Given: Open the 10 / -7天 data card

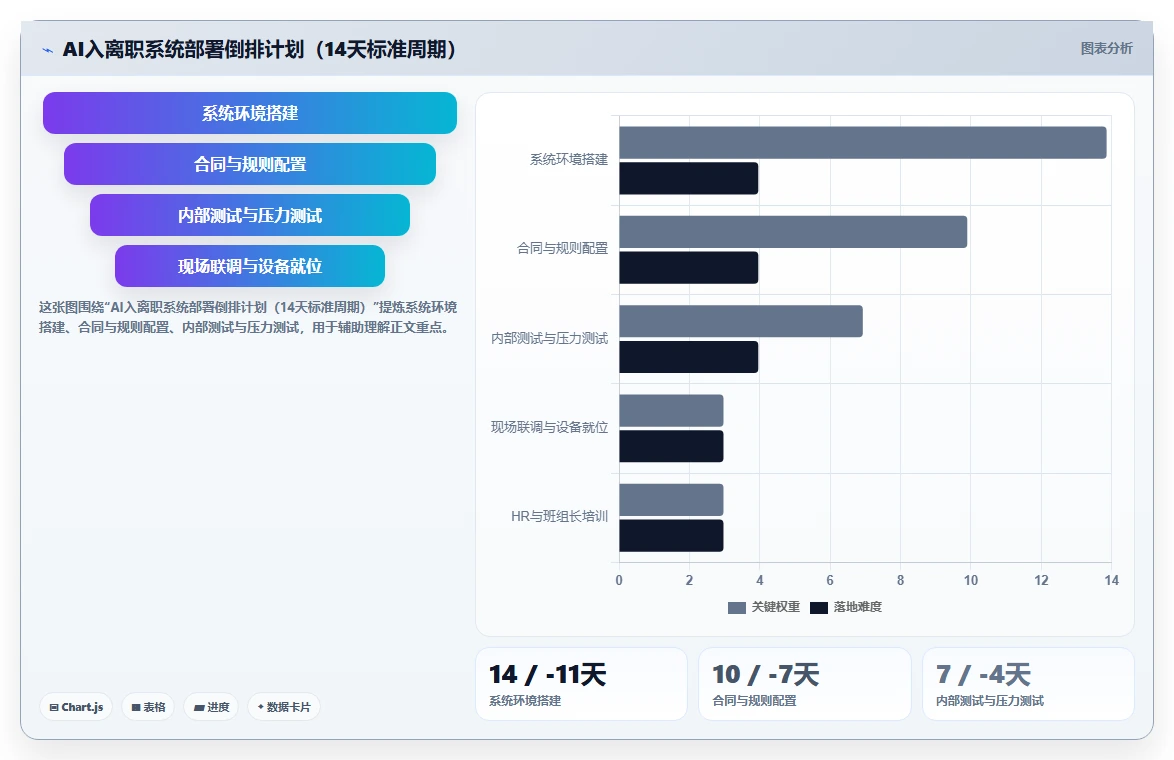Looking at the screenshot, I should [805, 684].
